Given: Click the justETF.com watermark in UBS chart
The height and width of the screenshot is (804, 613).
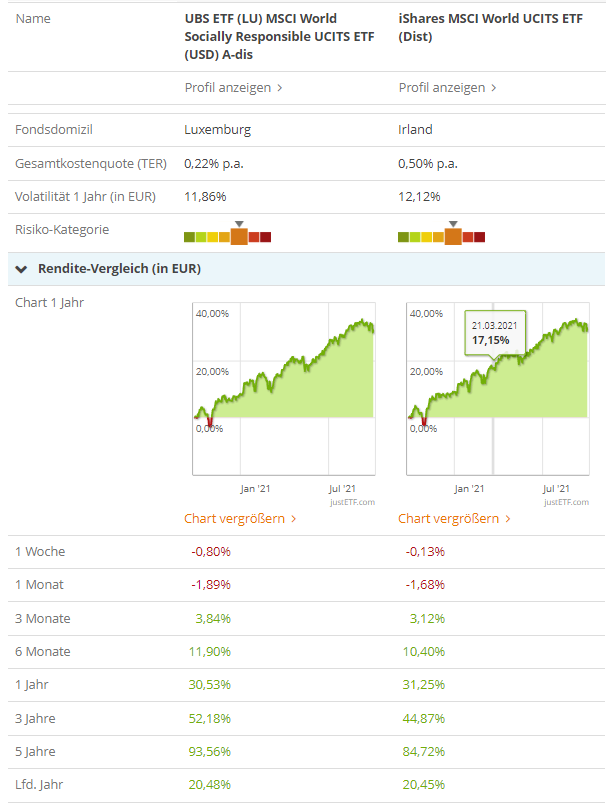Looking at the screenshot, I should click(353, 502).
